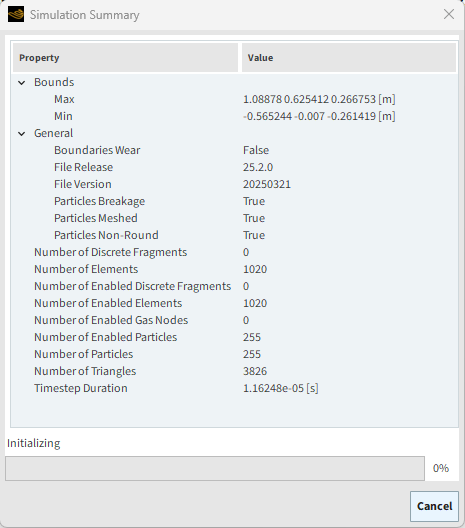Screen dimensions: 465x528
Task: Click the Value column header
Action: (x=349, y=58)
